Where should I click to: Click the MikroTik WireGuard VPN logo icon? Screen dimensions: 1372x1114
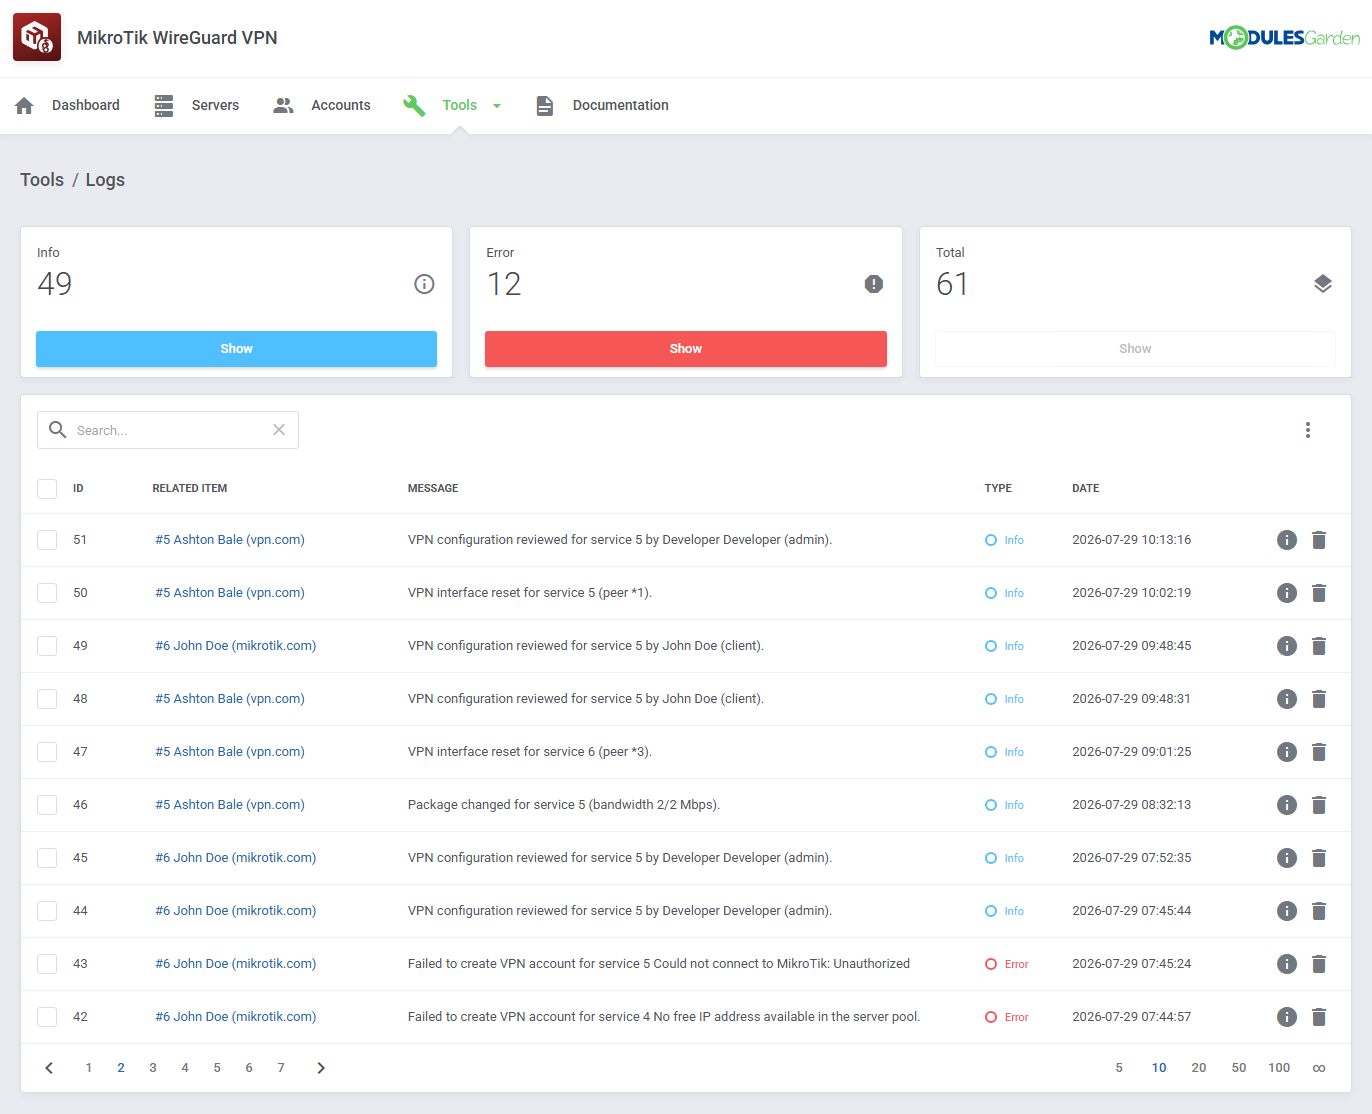point(37,37)
